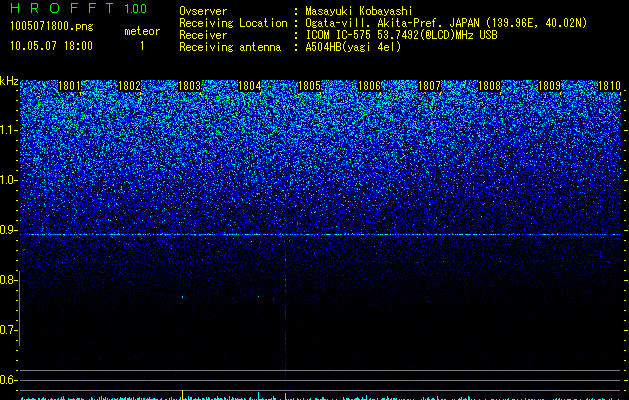Click the 0.6 frequency axis label
The width and height of the screenshot is (629, 400).
pyautogui.click(x=8, y=380)
